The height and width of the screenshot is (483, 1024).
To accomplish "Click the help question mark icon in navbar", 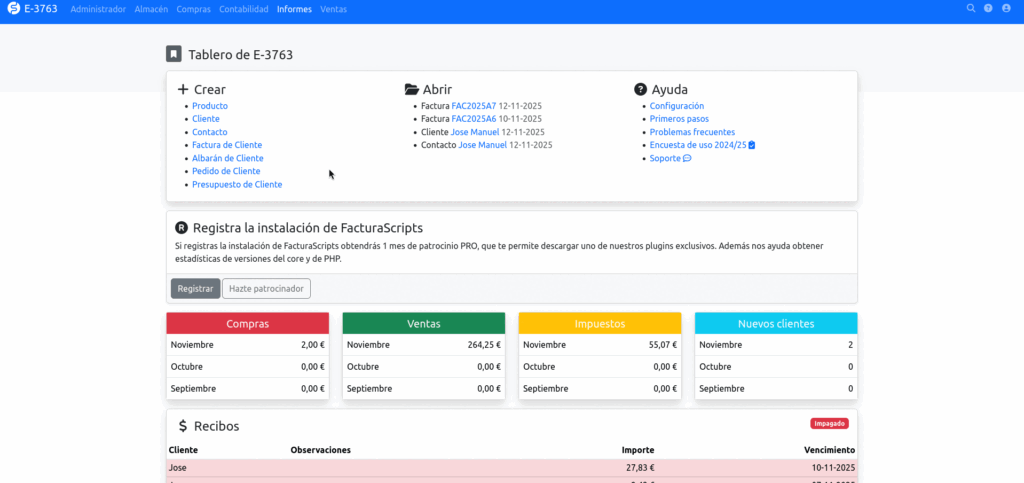I will point(988,8).
